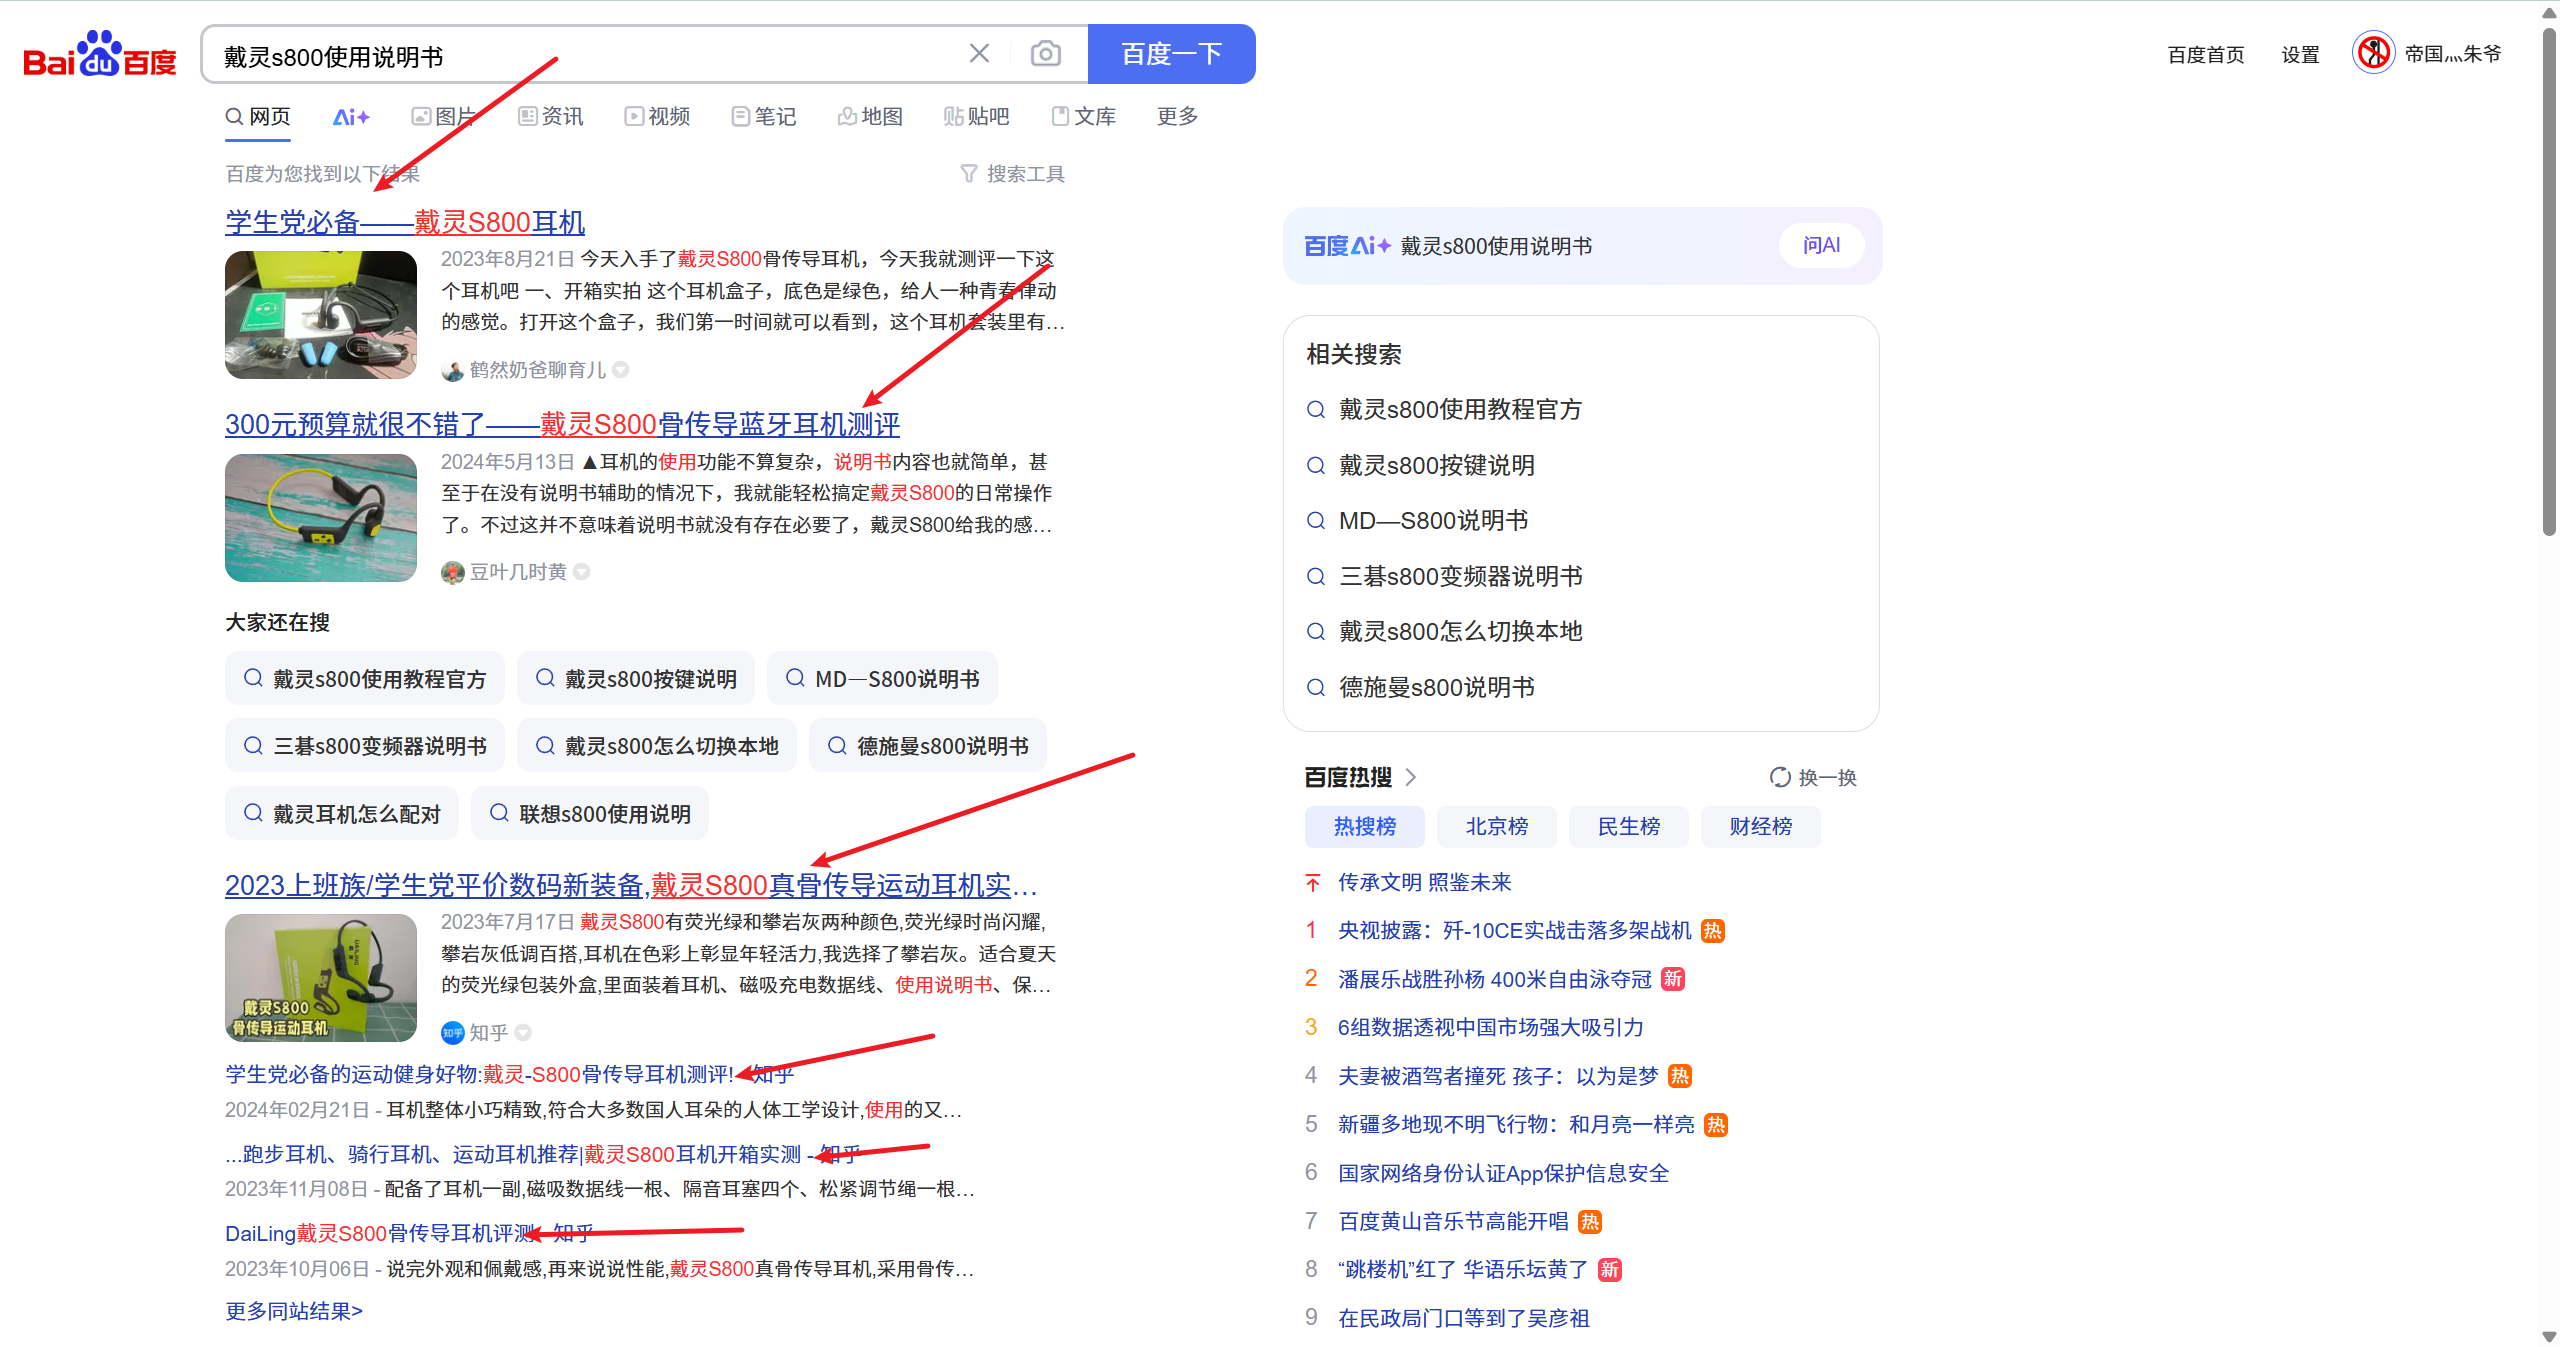The width and height of the screenshot is (2560, 1347).
Task: Click the Baidu logo
Action: tap(100, 55)
